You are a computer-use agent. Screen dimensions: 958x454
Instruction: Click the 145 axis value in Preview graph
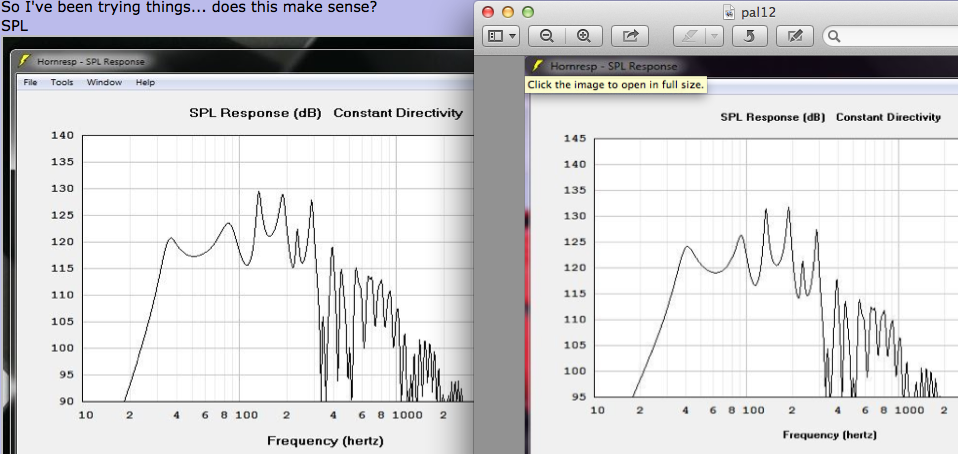(x=575, y=139)
